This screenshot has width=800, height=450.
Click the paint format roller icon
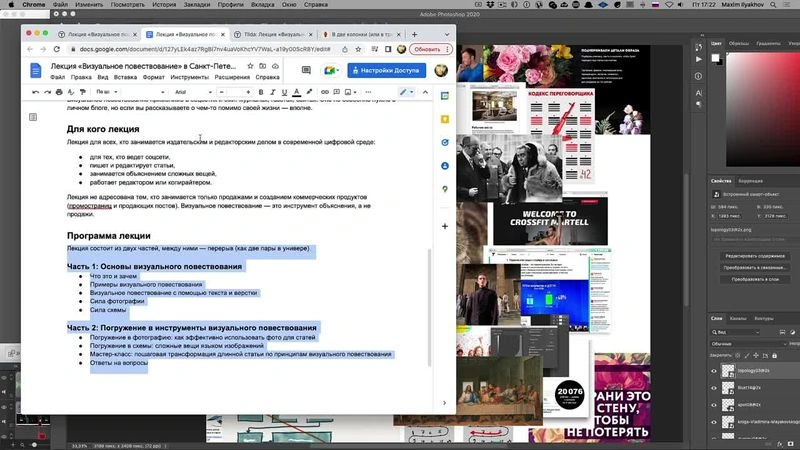tap(83, 92)
